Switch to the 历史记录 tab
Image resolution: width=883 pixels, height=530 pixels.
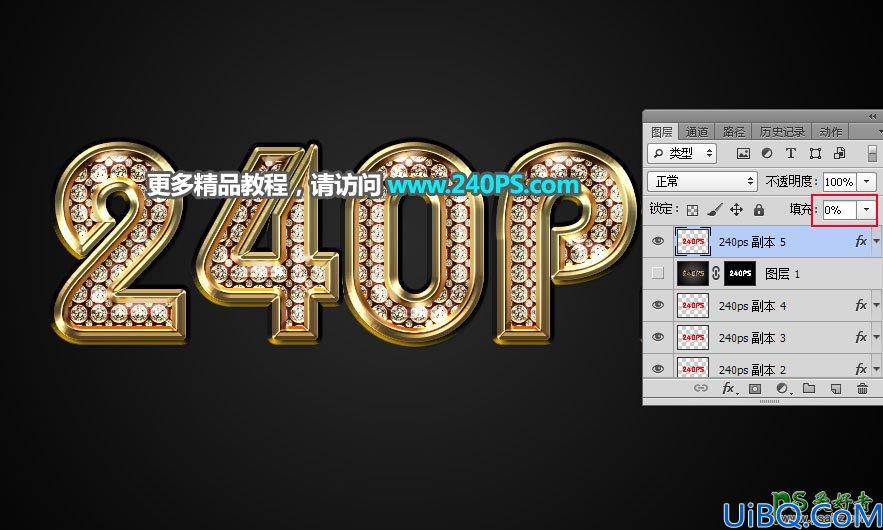[782, 132]
